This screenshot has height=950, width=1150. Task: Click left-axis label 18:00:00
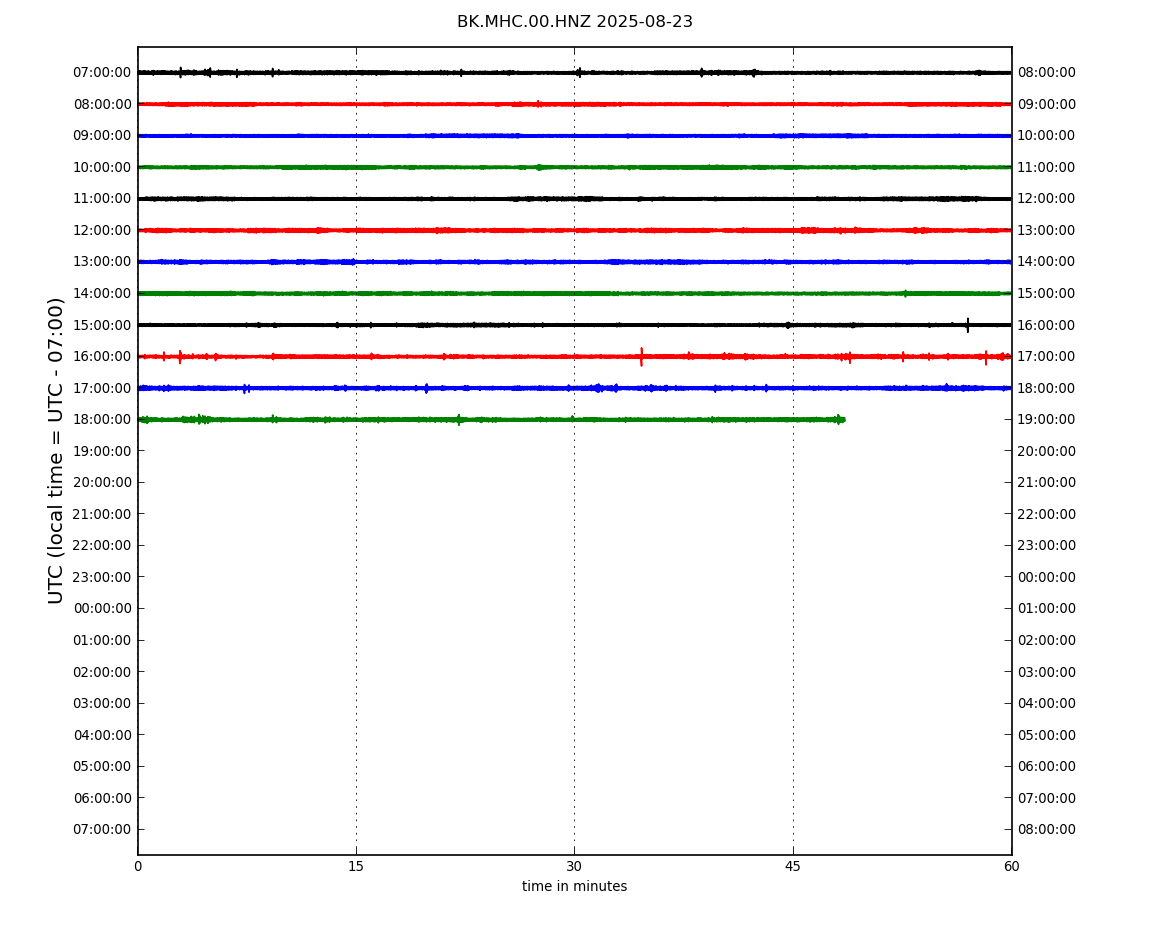(102, 420)
